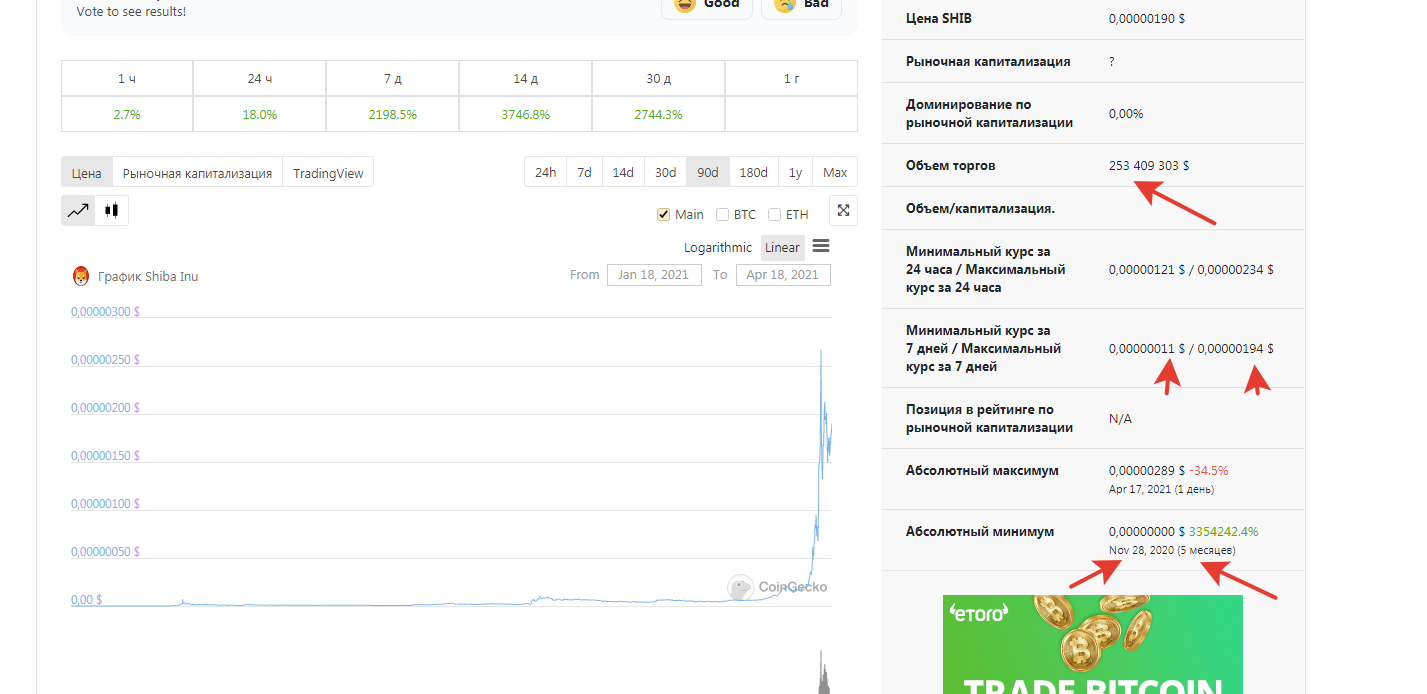Click the 253 409 303 $ volume value

1149,165
